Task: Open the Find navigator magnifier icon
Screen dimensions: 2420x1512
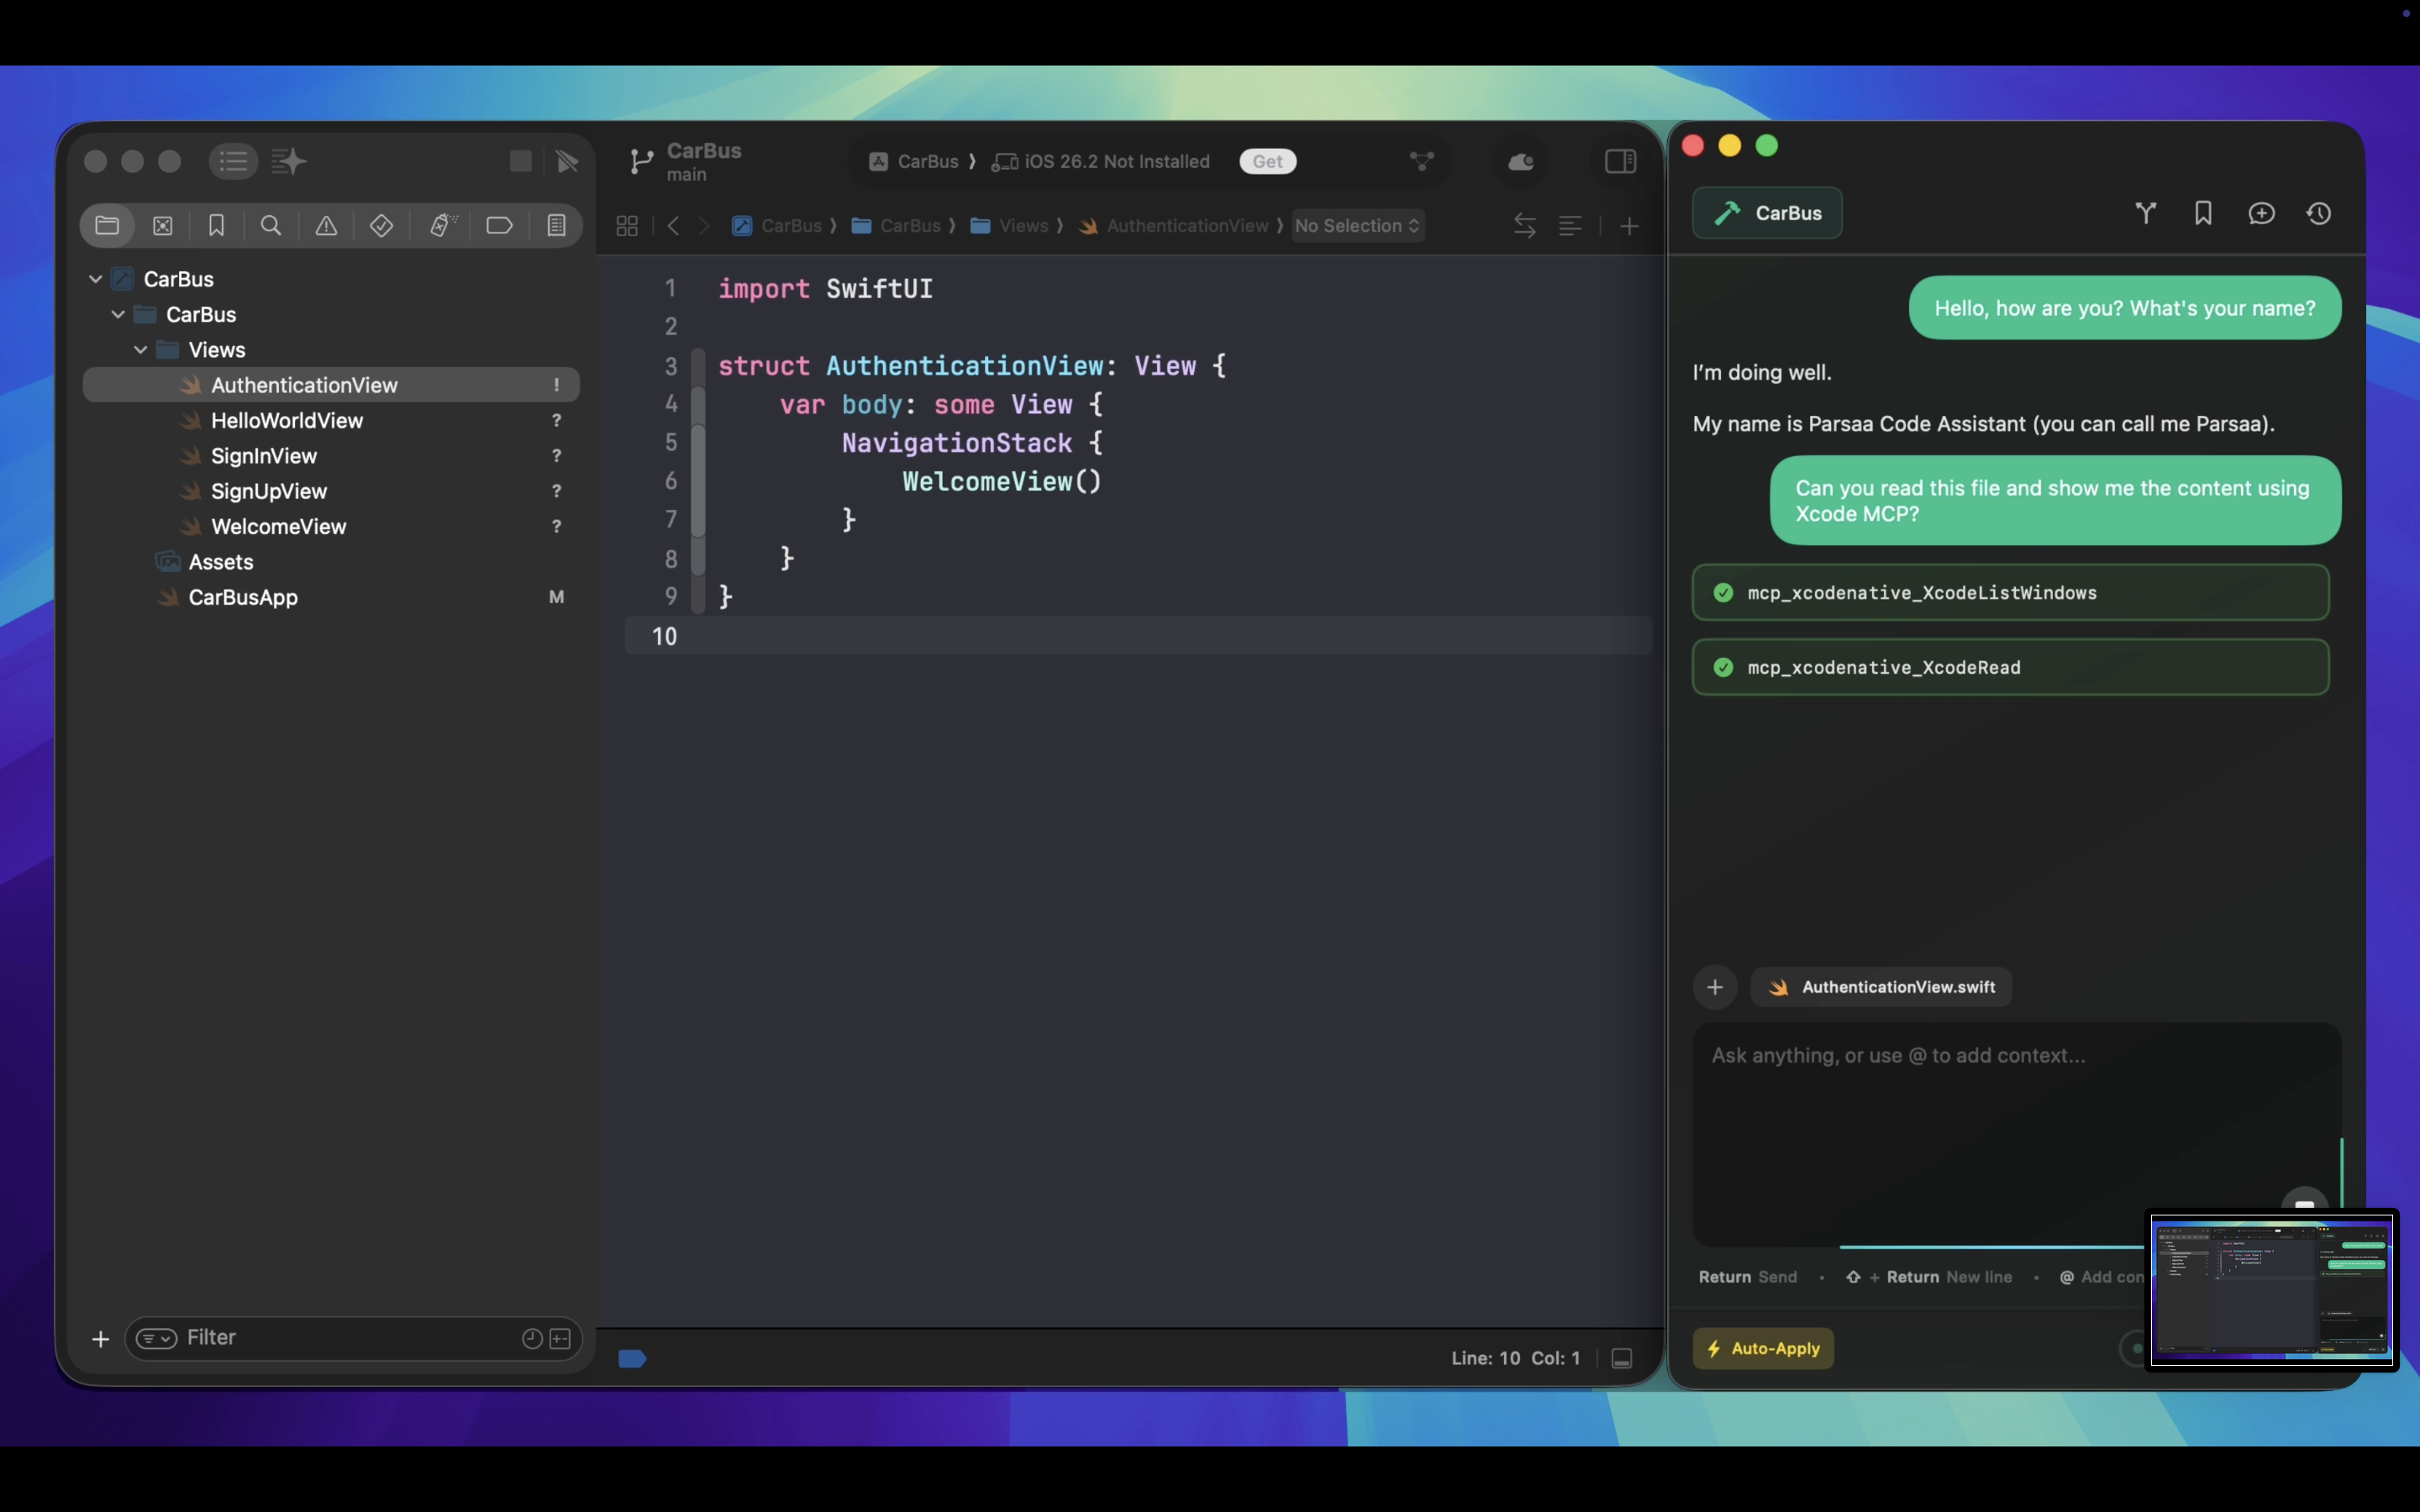Action: [x=270, y=226]
